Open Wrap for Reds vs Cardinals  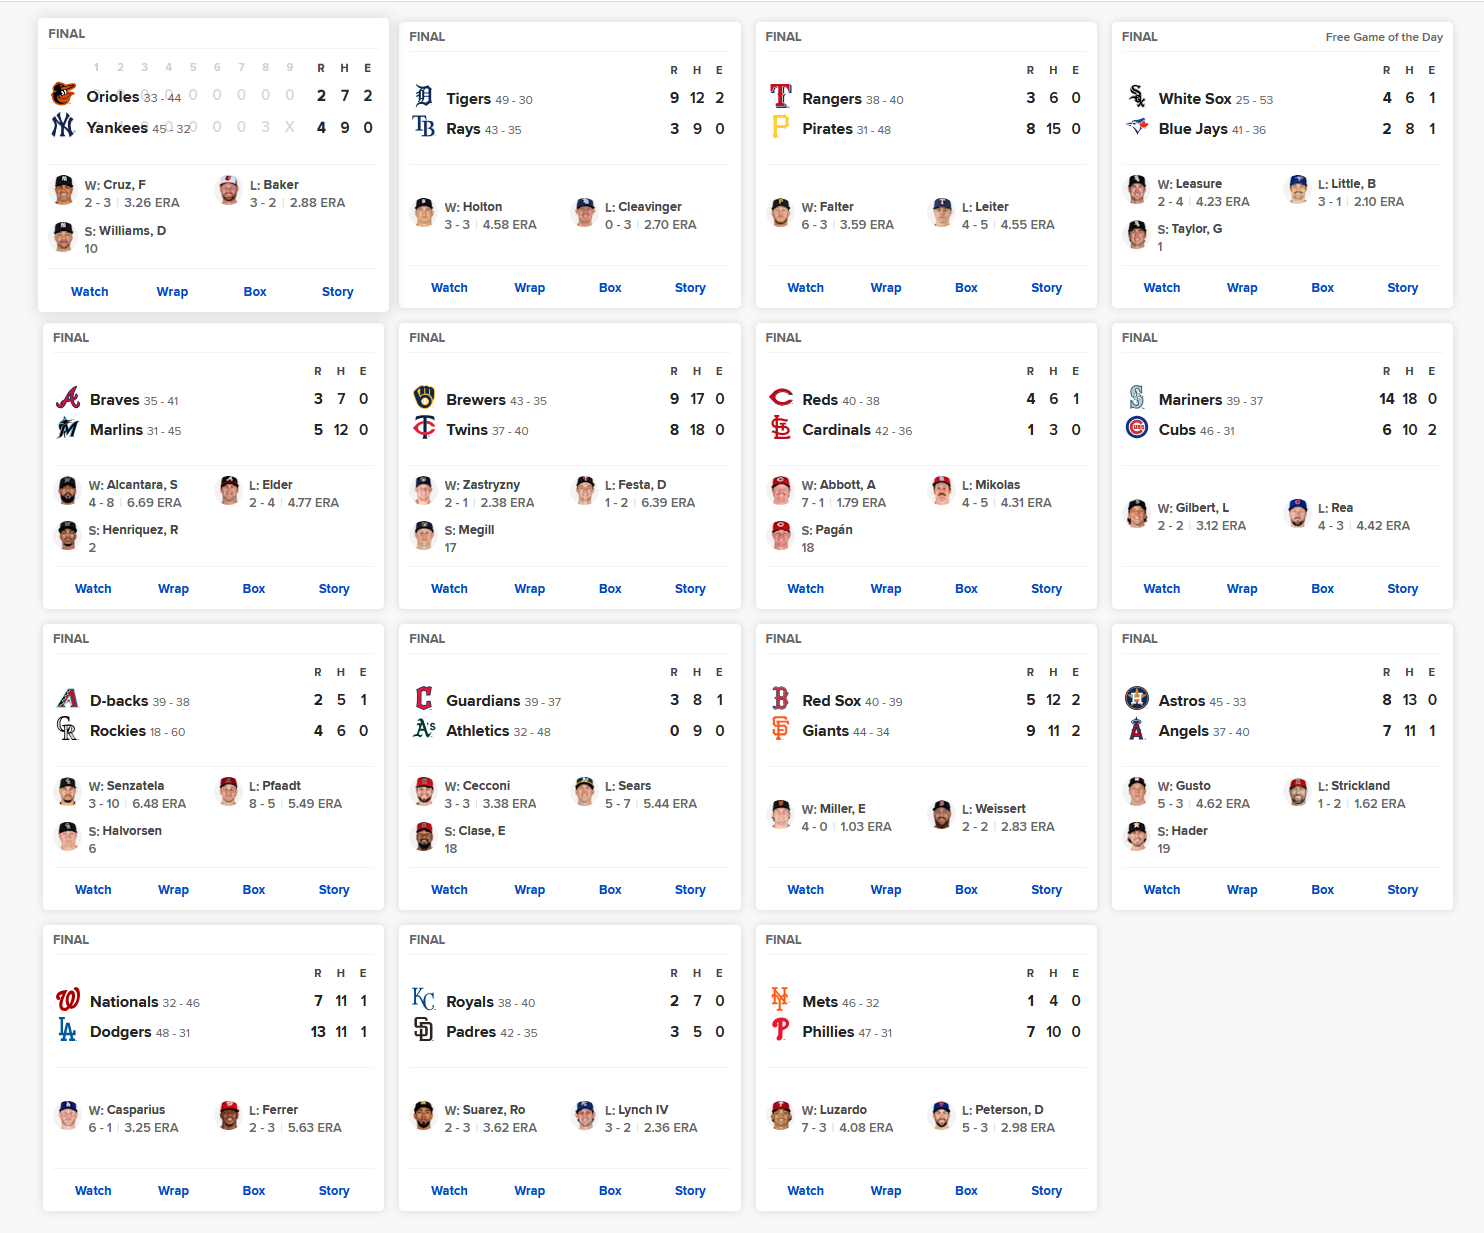click(886, 589)
